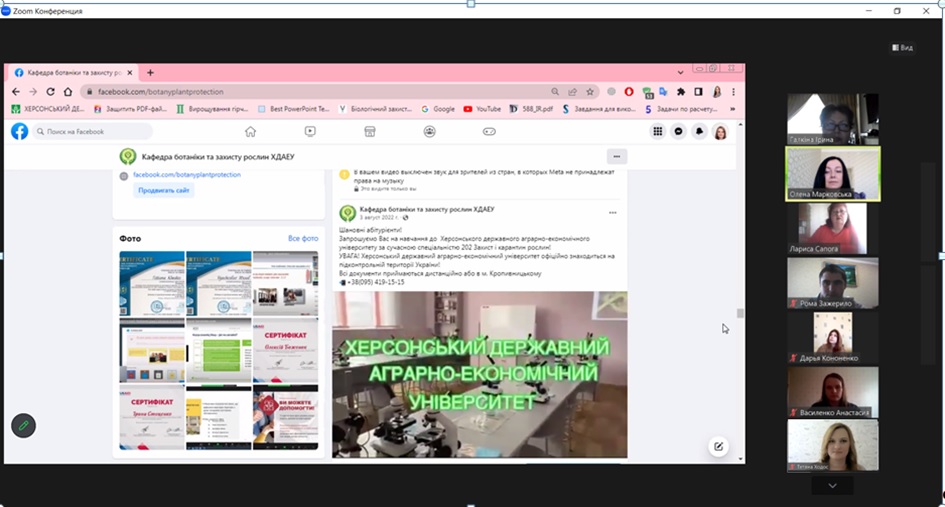Image resolution: width=945 pixels, height=507 pixels.
Task: Open the Facebook Groups icon
Action: (429, 131)
